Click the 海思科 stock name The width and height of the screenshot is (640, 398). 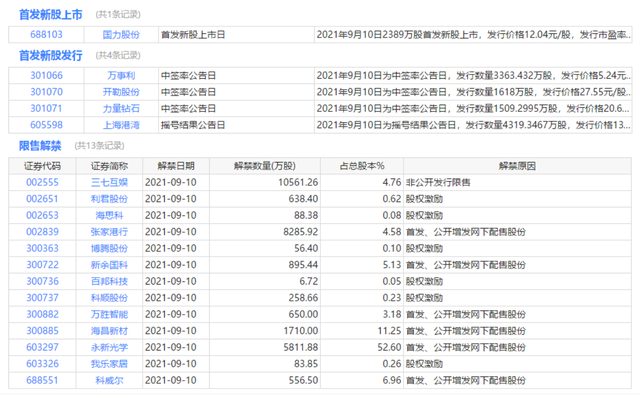click(109, 216)
